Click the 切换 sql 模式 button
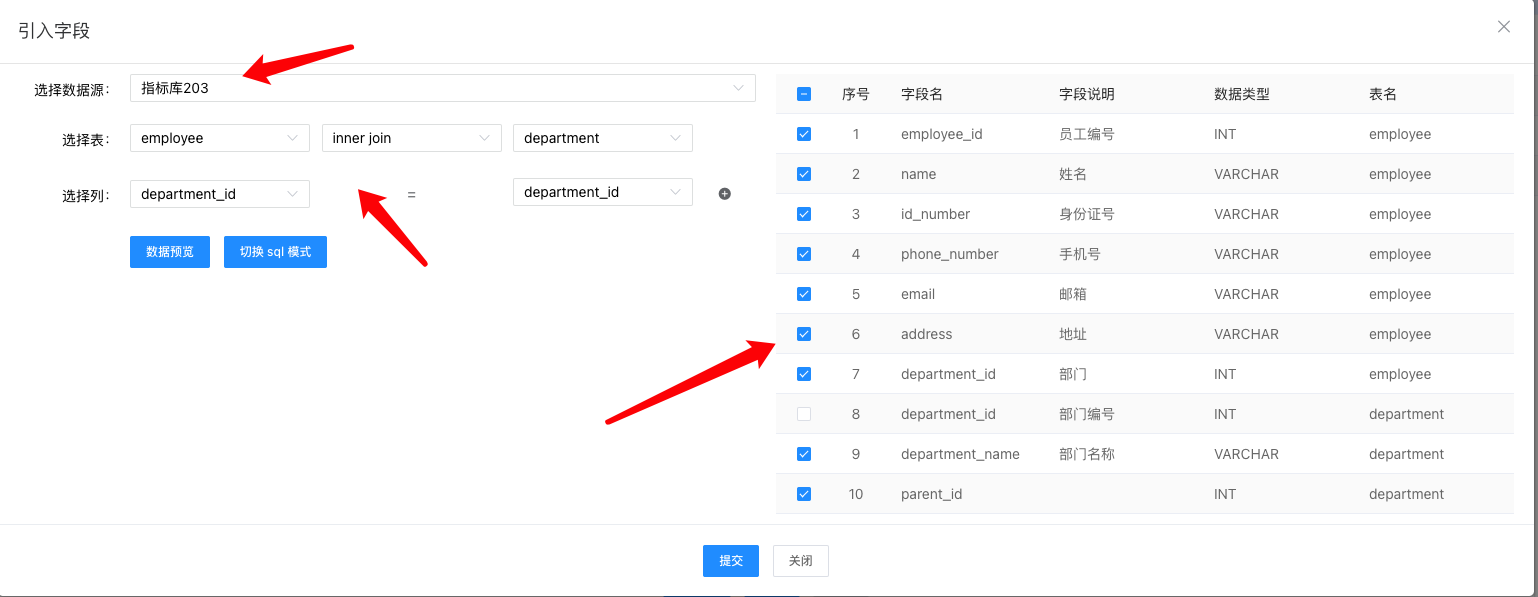Viewport: 1538px width, 597px height. tap(275, 252)
